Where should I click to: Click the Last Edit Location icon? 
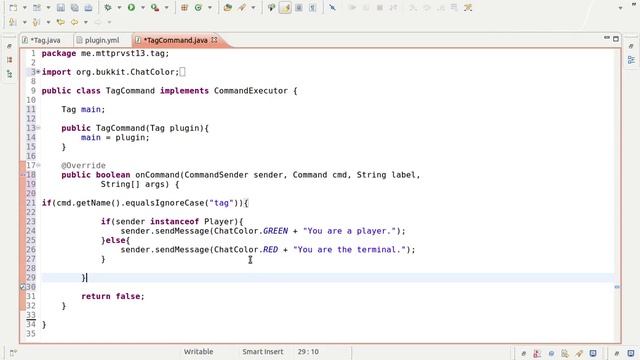tap(61, 22)
